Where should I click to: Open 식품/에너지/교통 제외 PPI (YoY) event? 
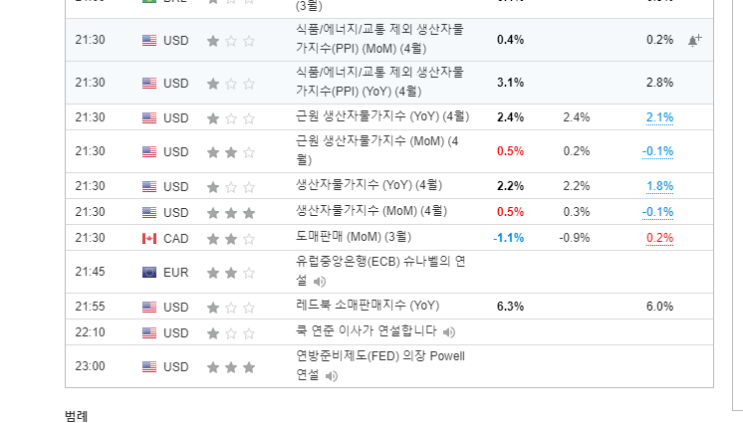point(380,82)
